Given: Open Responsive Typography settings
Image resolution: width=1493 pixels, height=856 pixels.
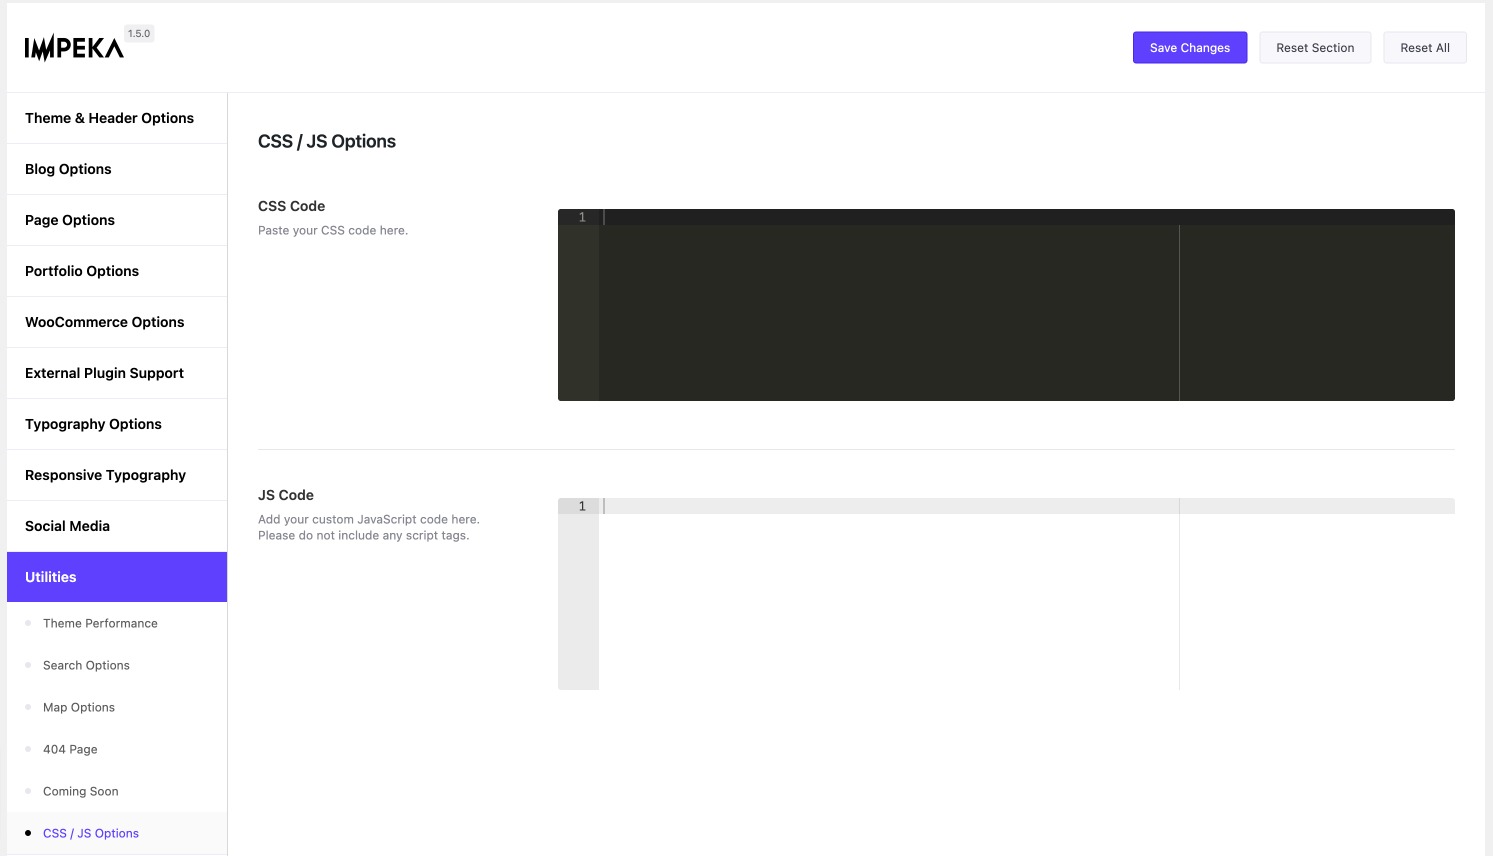Looking at the screenshot, I should point(105,475).
